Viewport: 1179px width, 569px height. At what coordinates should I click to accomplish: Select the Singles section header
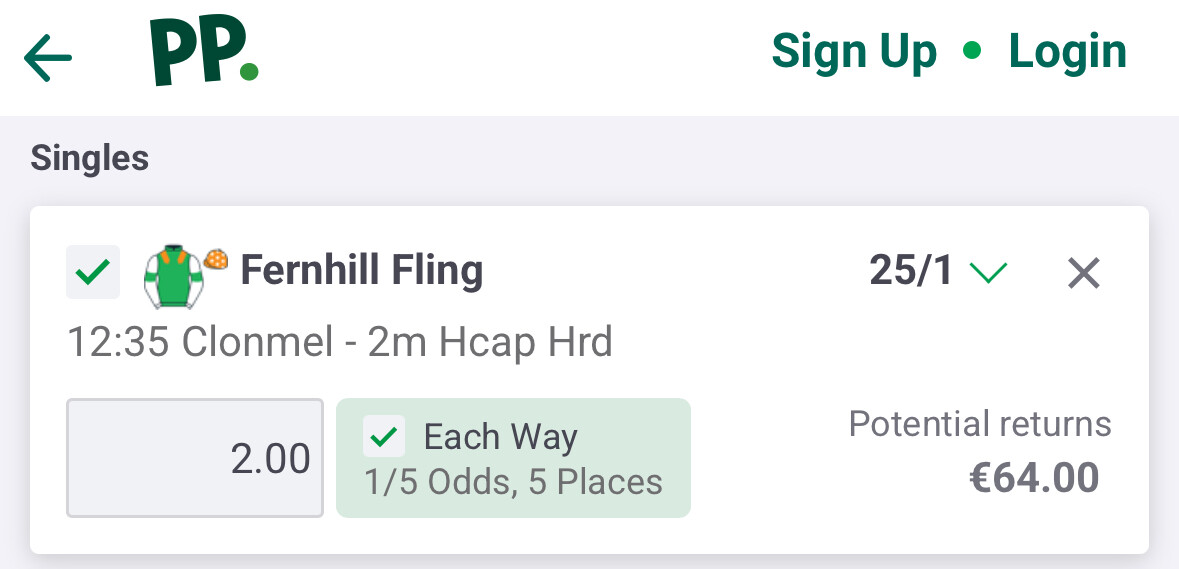[x=90, y=158]
